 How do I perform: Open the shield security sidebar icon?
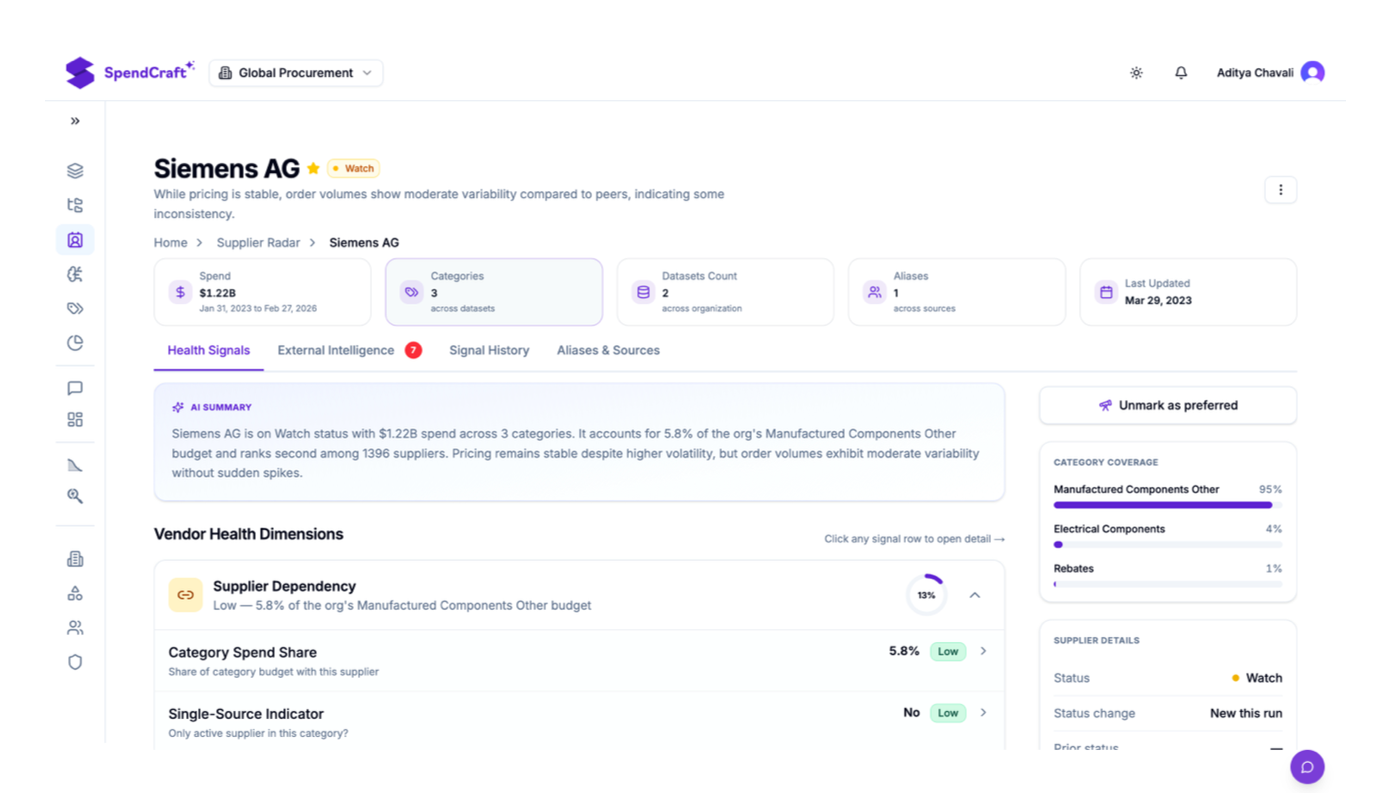click(75, 662)
